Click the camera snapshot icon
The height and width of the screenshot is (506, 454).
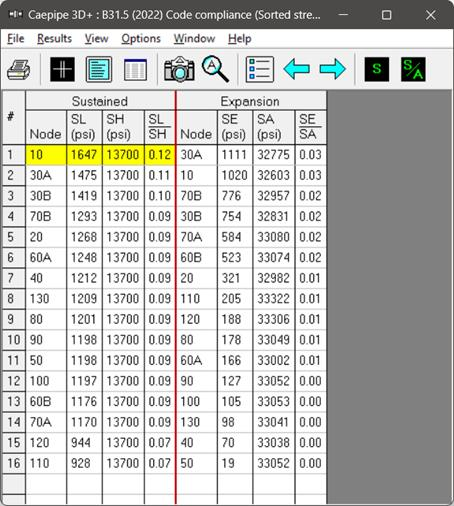179,69
